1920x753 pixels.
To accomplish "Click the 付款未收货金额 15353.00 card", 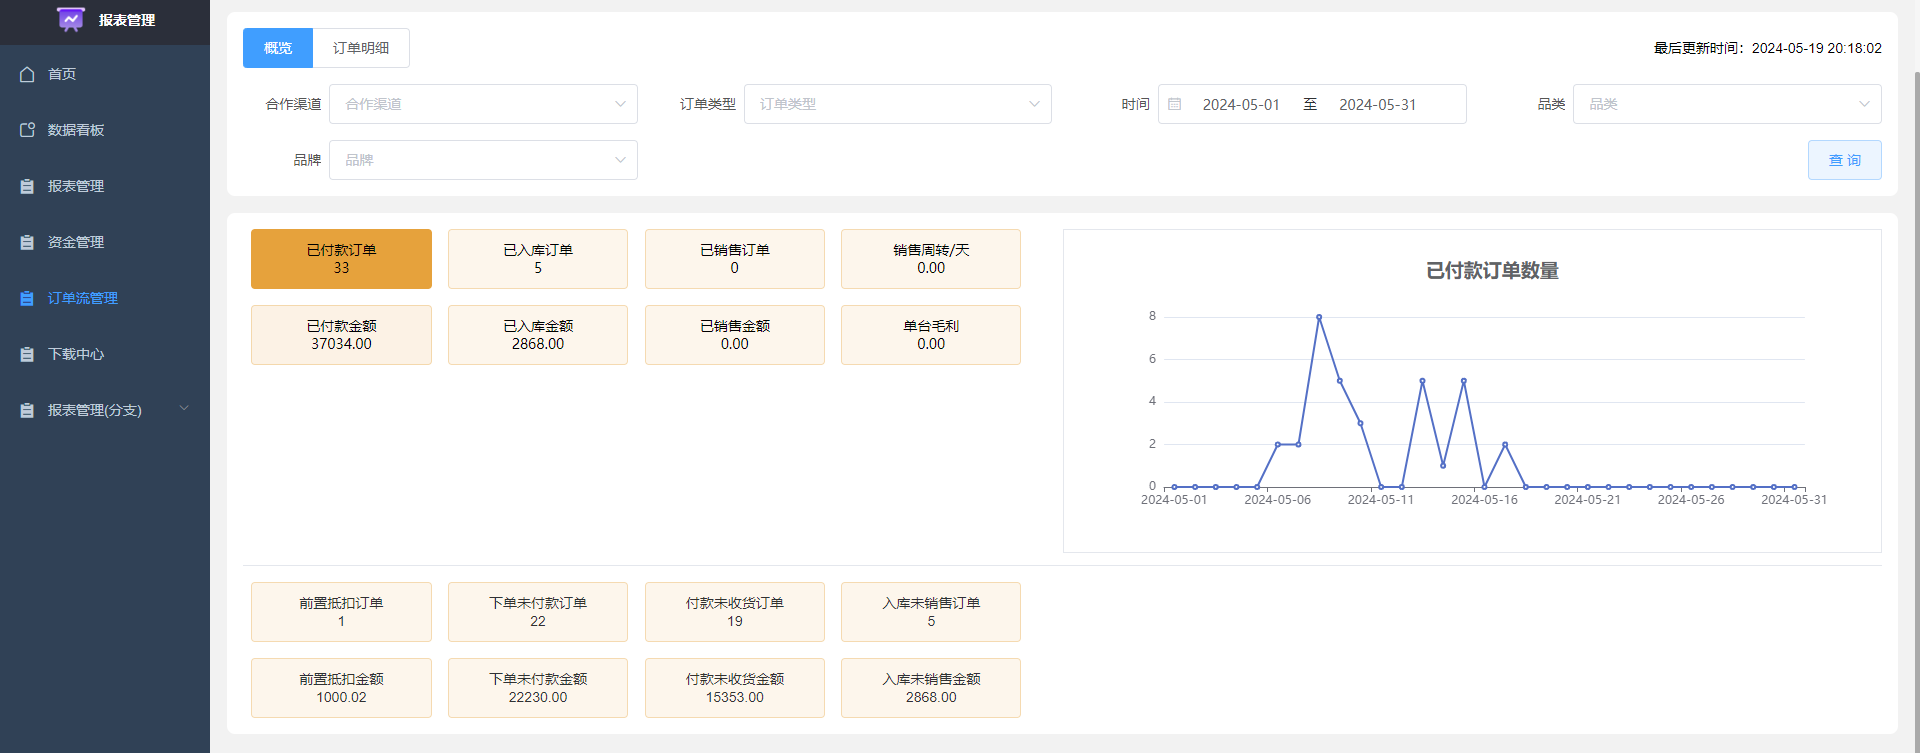I will [x=735, y=688].
